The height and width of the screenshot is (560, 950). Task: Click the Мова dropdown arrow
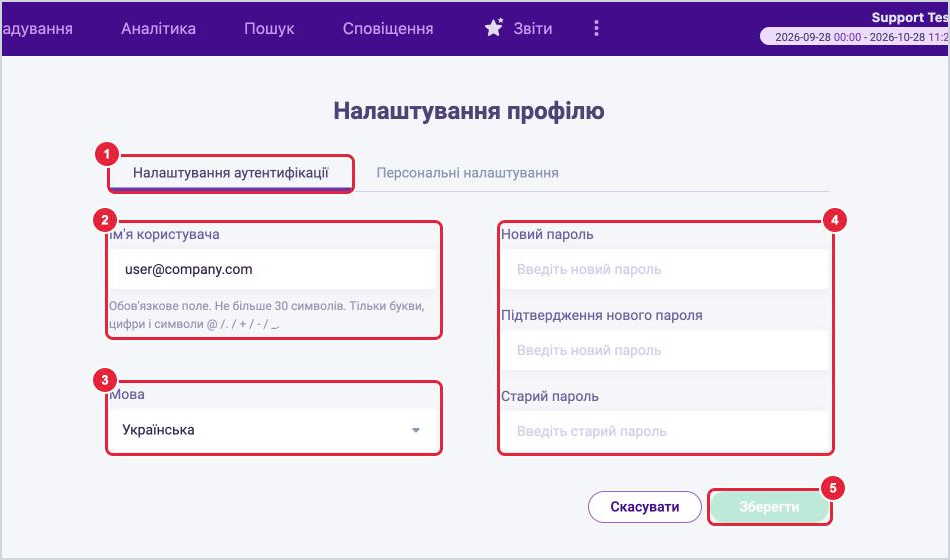tap(416, 430)
